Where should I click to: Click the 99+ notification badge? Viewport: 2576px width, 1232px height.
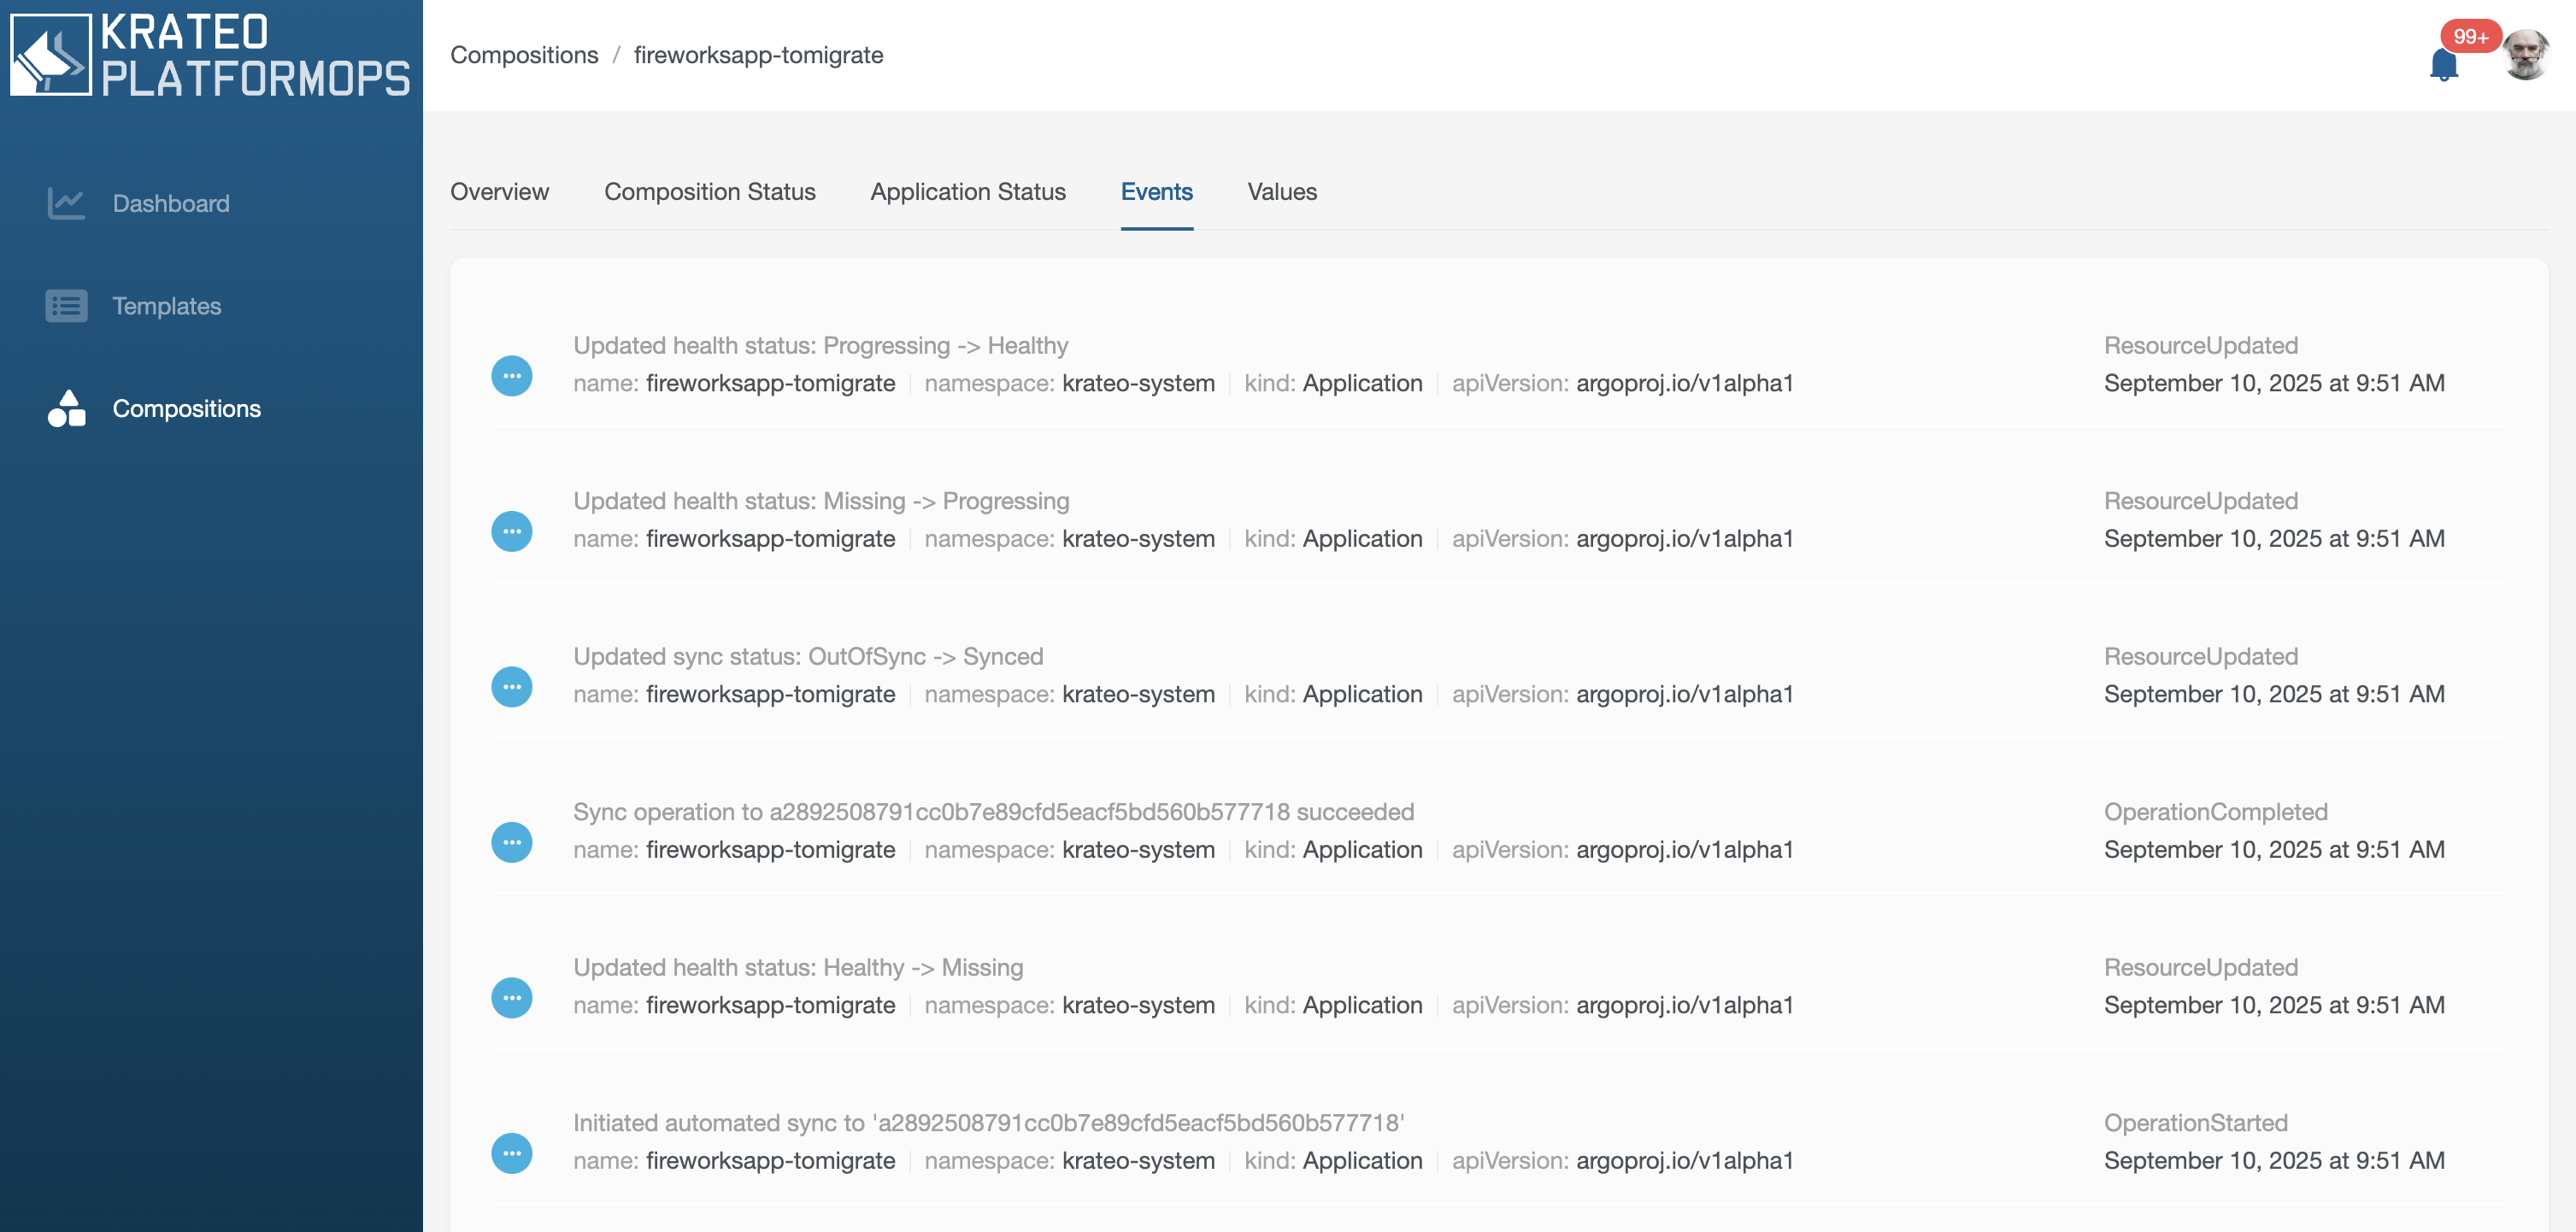click(x=2469, y=37)
